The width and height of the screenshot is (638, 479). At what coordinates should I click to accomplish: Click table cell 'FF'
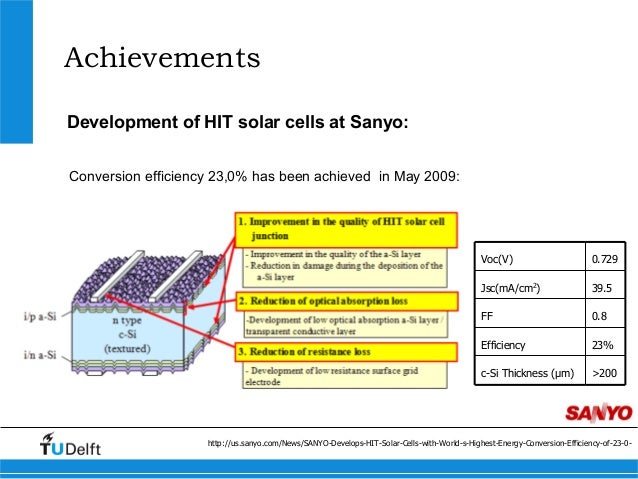pyautogui.click(x=530, y=314)
